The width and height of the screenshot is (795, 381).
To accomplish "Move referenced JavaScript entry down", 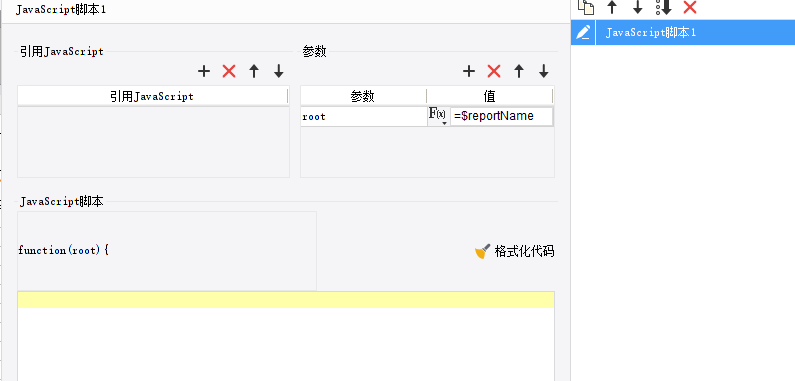I will 278,71.
